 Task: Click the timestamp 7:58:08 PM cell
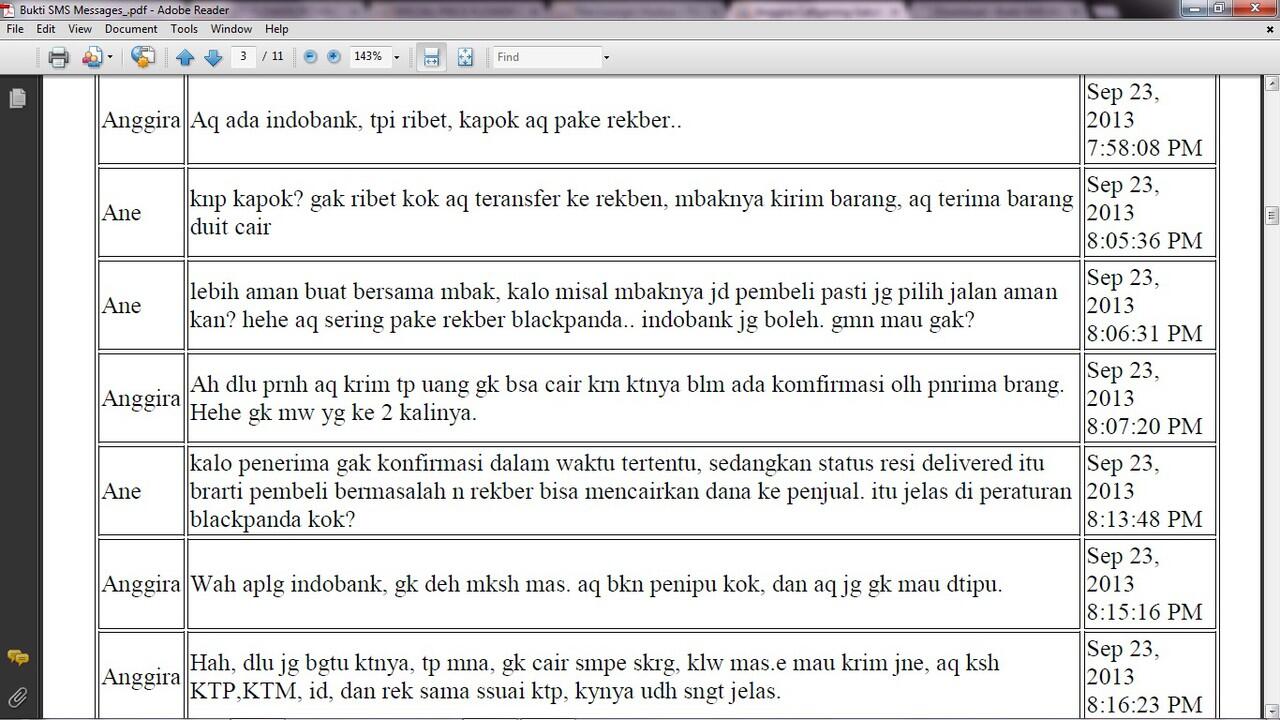1150,120
